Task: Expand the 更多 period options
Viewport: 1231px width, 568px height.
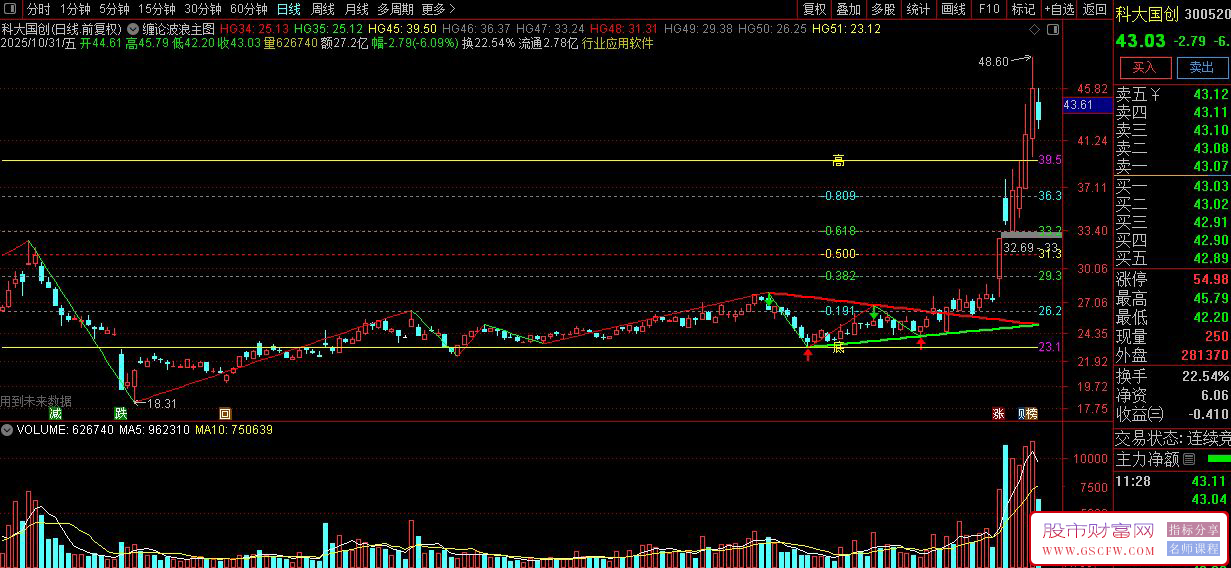Action: pos(439,9)
